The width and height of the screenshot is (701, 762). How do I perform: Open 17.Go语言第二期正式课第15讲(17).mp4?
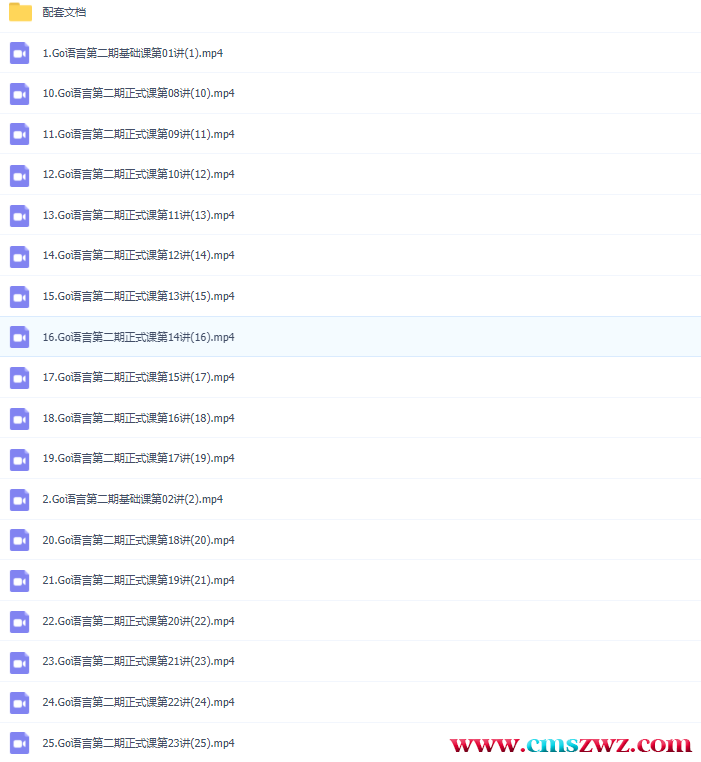(x=138, y=377)
